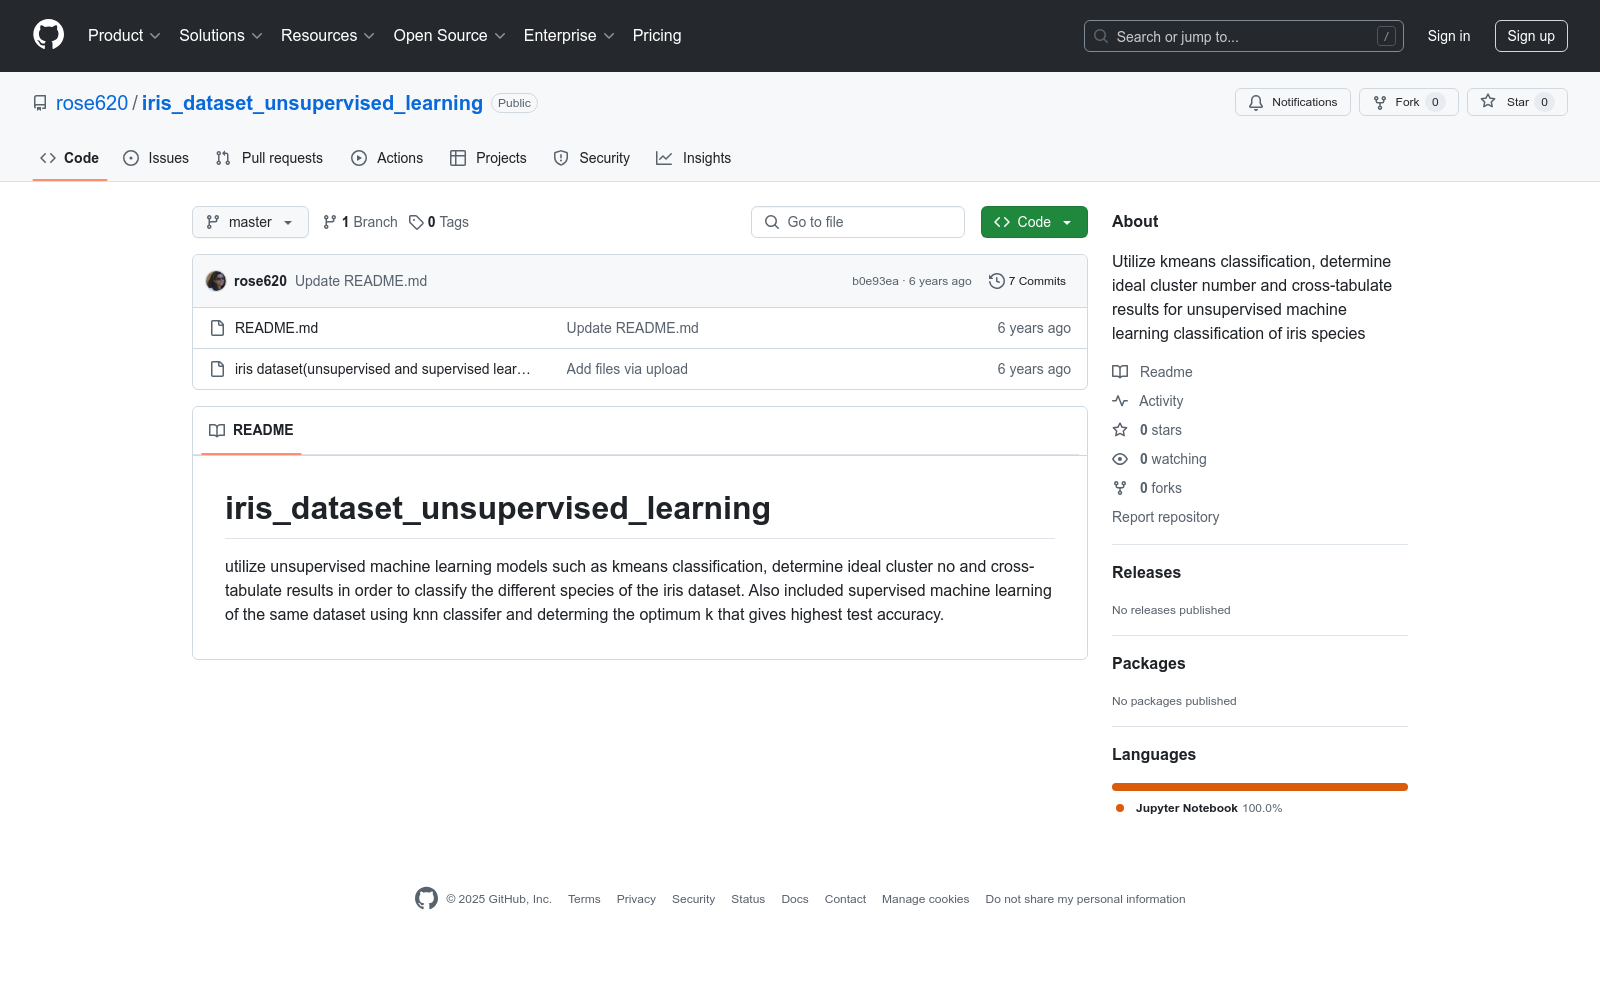This screenshot has width=1600, height=1000.
Task: Open the Privacy footer link
Action: (x=636, y=899)
